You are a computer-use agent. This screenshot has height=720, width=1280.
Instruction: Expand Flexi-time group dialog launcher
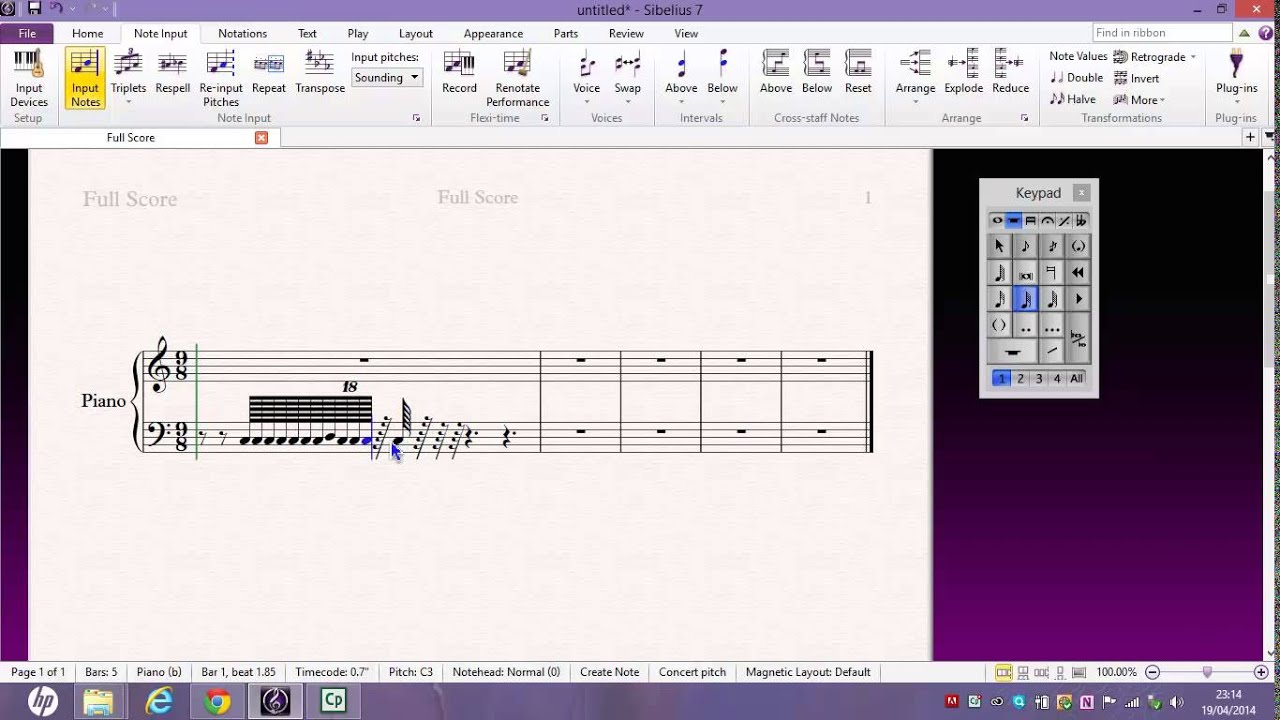click(545, 118)
